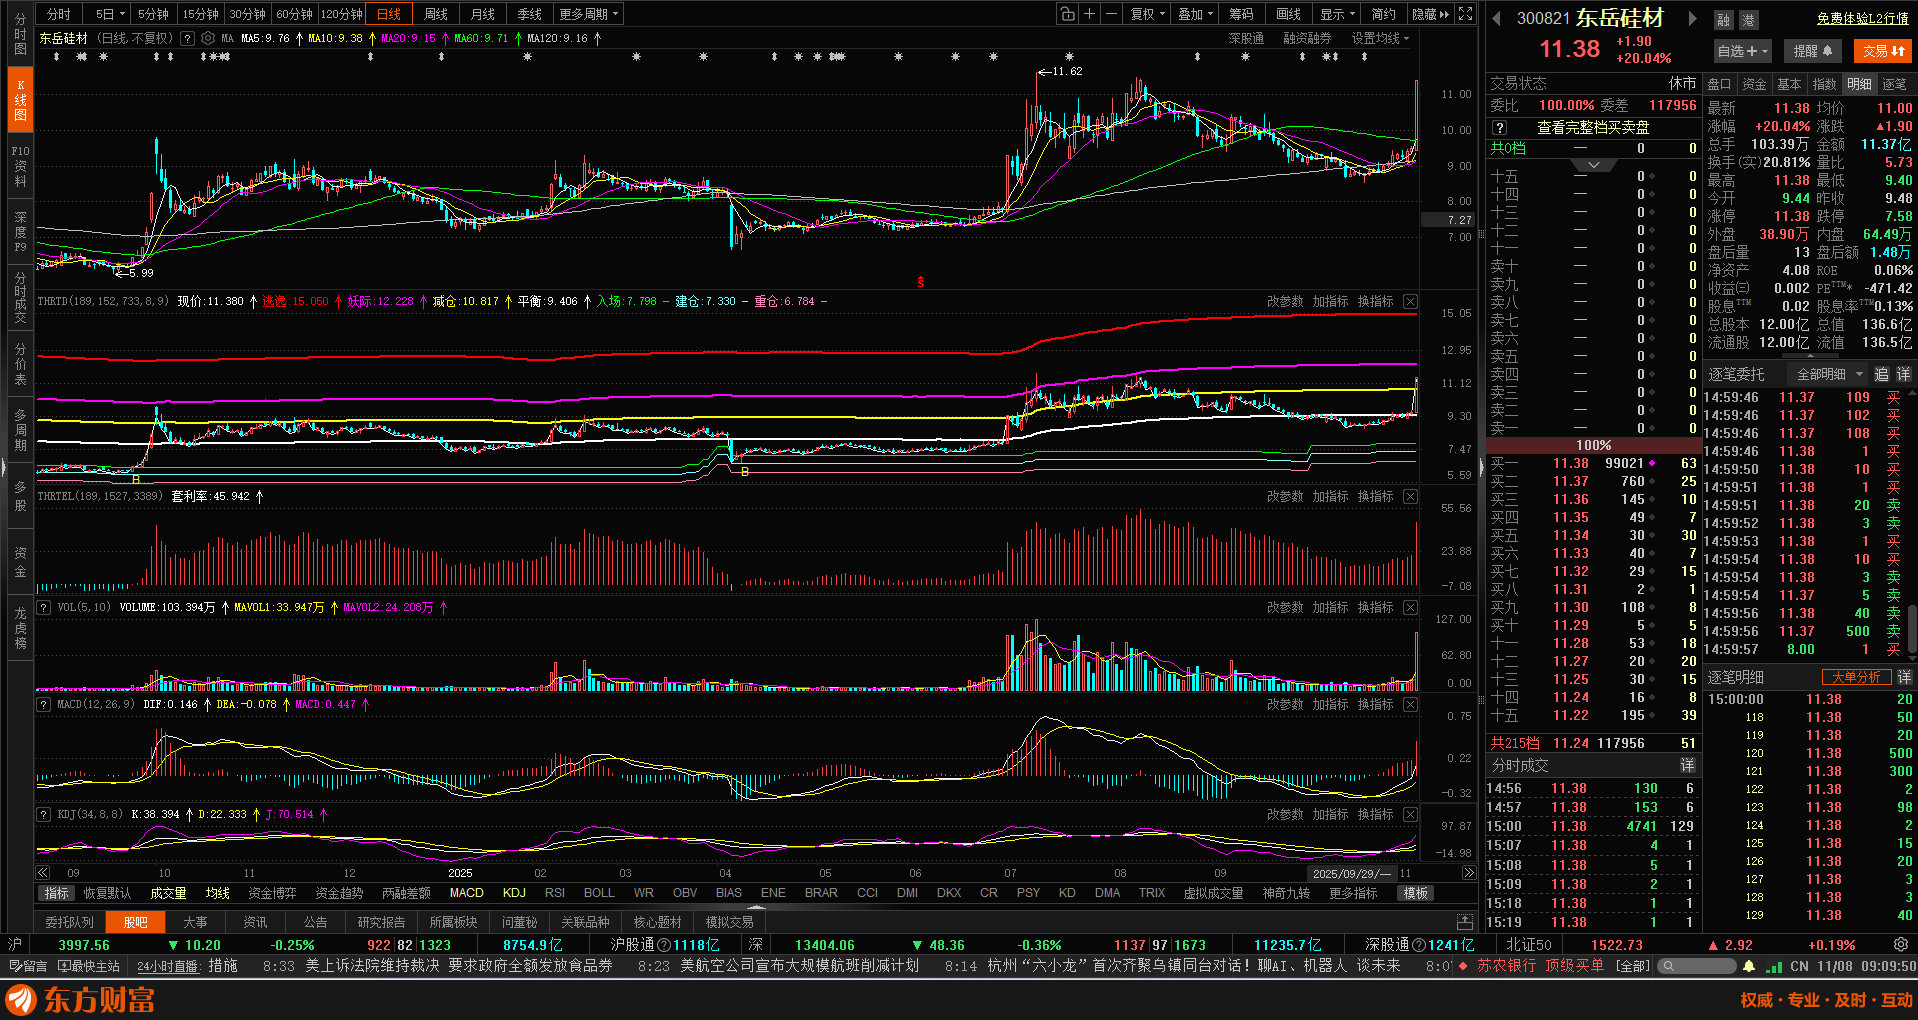1918x1020 pixels.
Task: Open fullscreen chart view icon
Action: coord(1465,14)
